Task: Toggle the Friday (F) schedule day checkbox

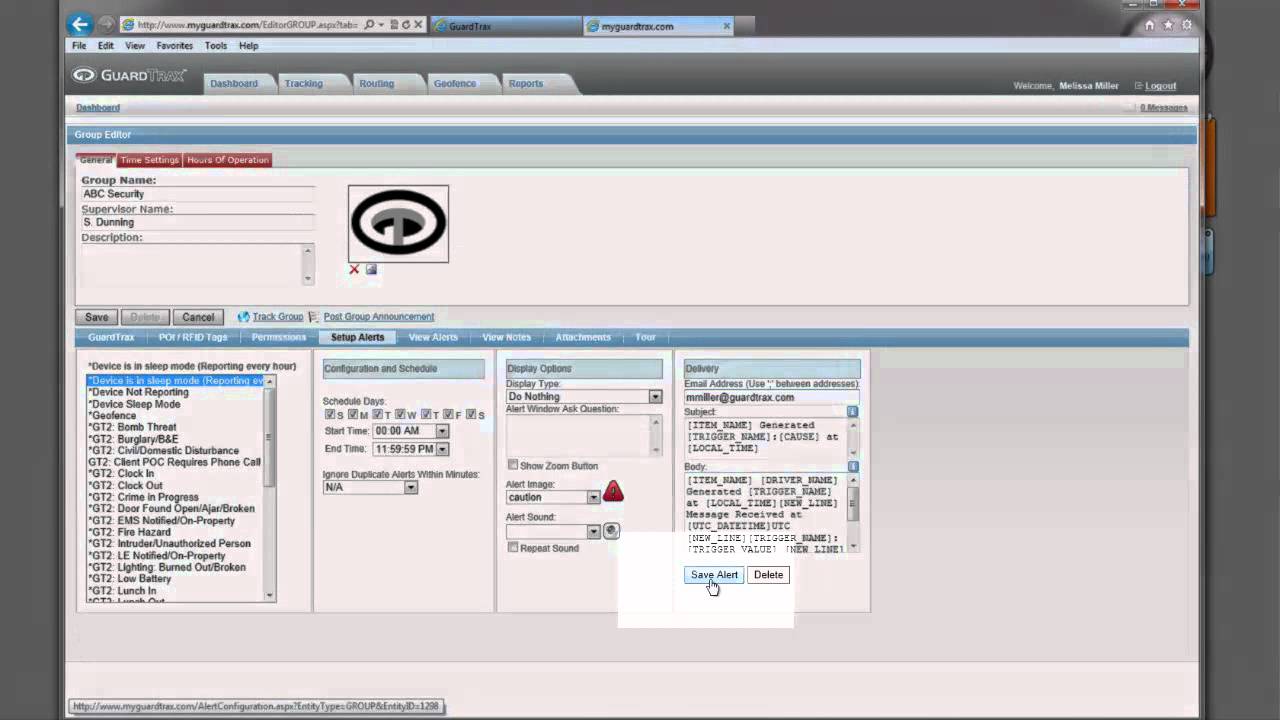Action: 449,414
